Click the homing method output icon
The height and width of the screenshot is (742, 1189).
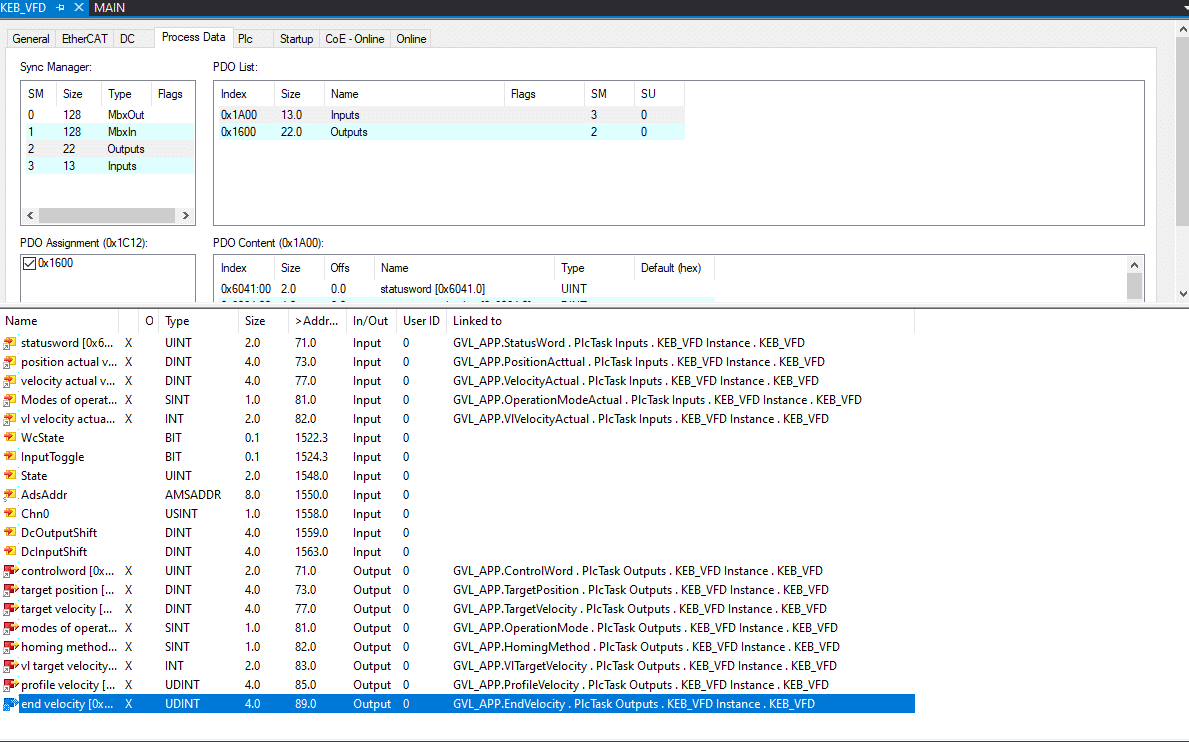click(x=11, y=647)
